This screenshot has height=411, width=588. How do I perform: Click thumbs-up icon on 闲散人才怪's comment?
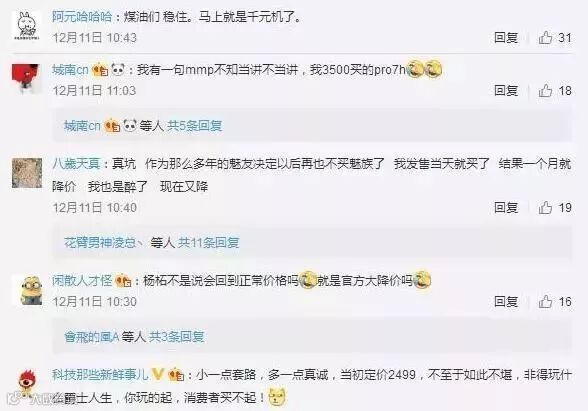click(546, 302)
